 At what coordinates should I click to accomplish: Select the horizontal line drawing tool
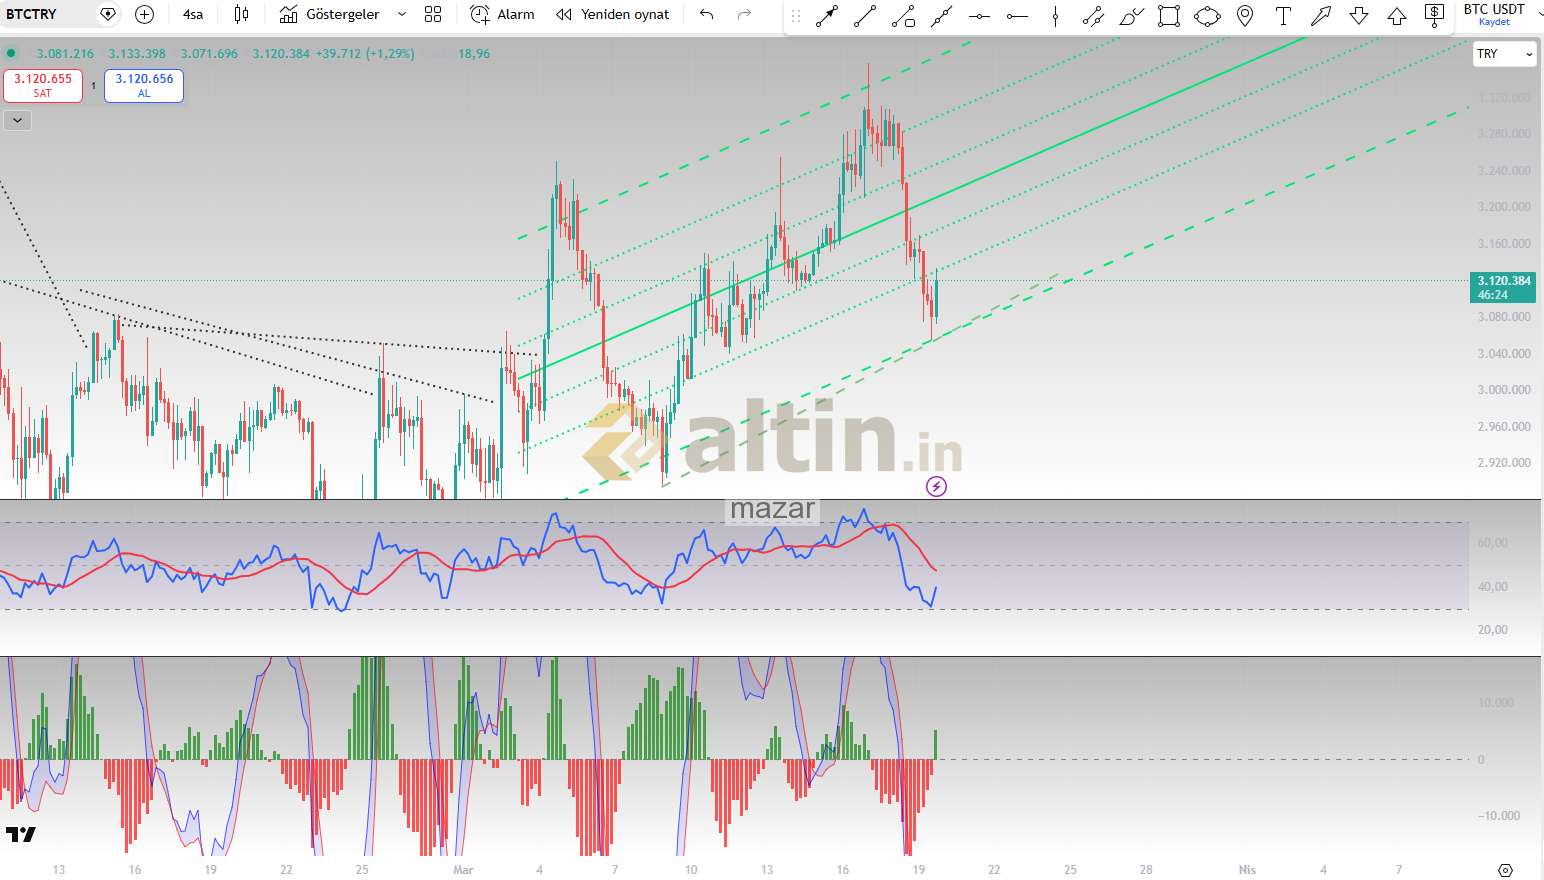click(979, 15)
